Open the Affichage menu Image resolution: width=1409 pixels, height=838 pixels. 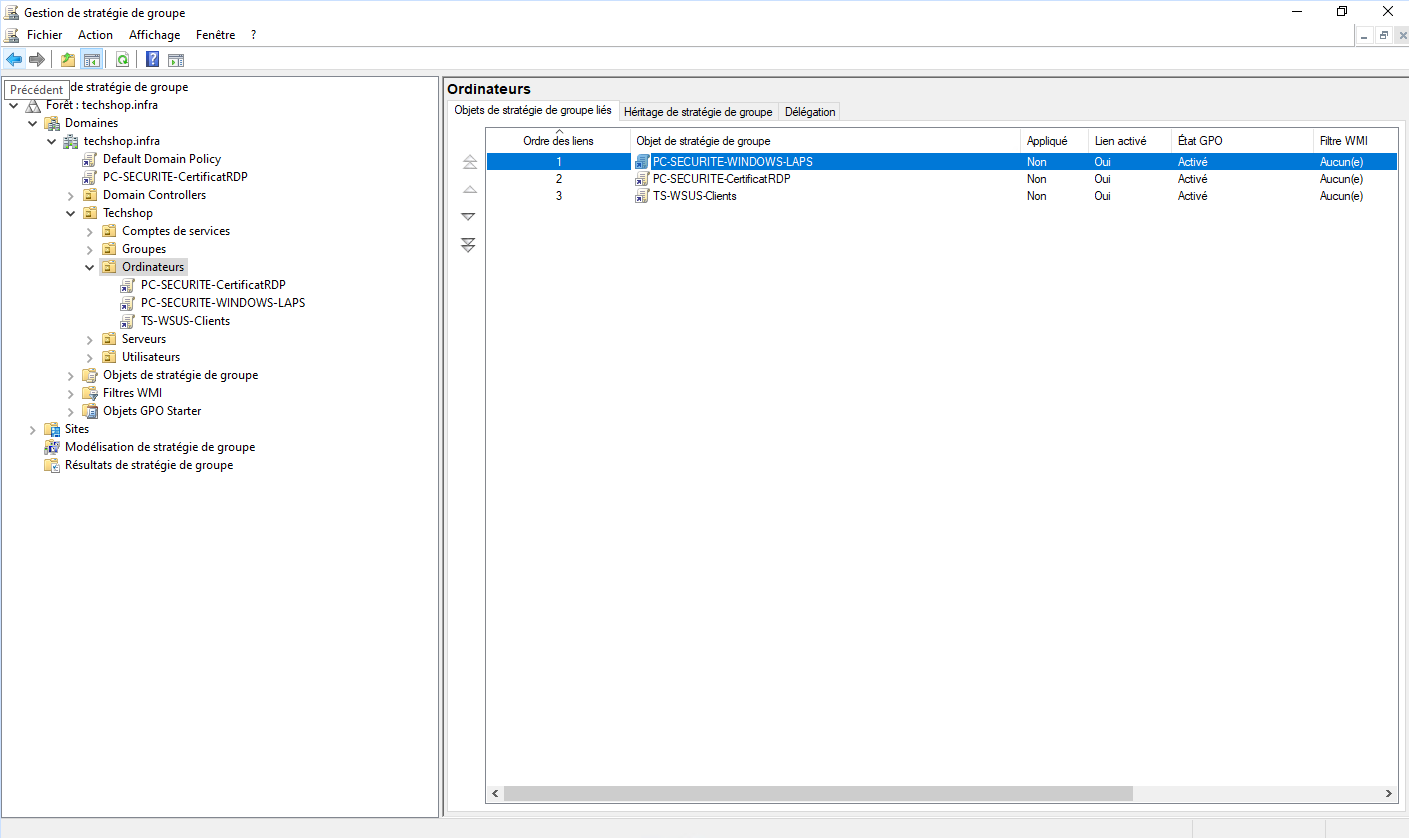(155, 35)
